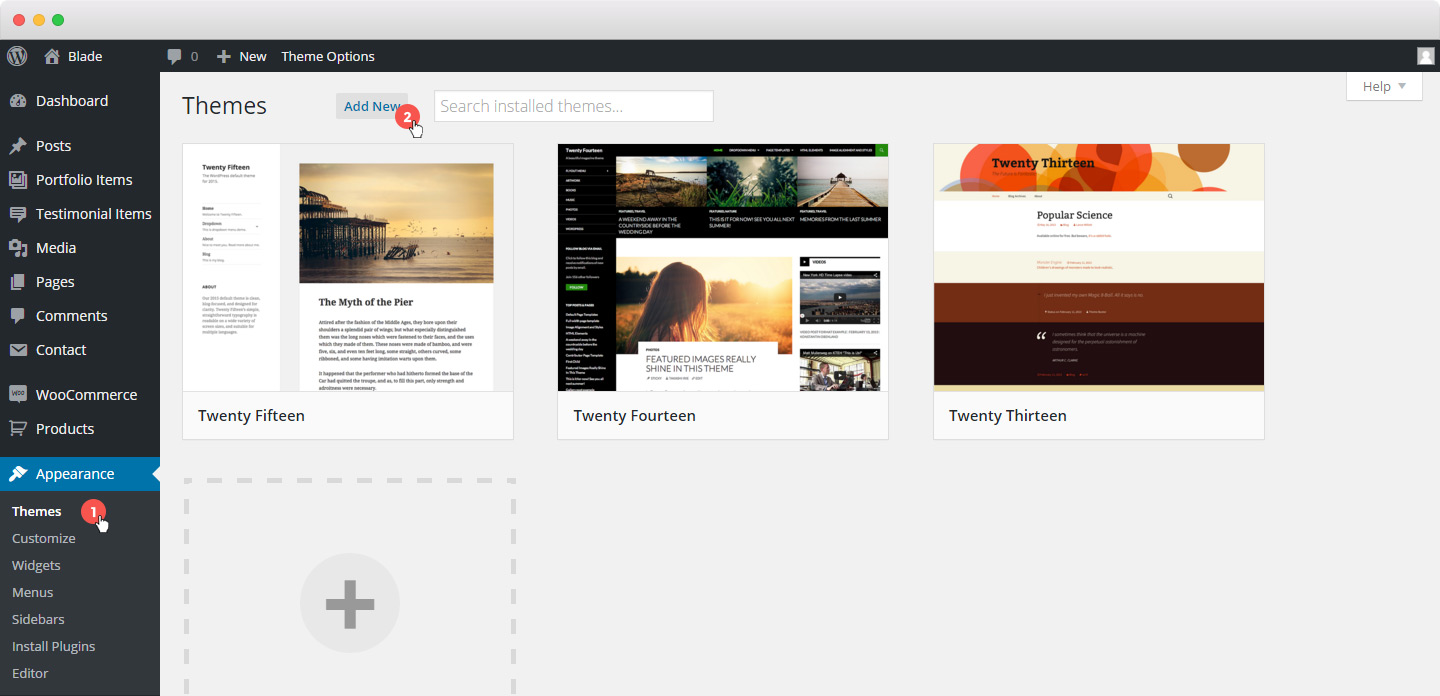Viewport: 1440px width, 696px height.
Task: Expand the Help dropdown
Action: pos(1385,87)
